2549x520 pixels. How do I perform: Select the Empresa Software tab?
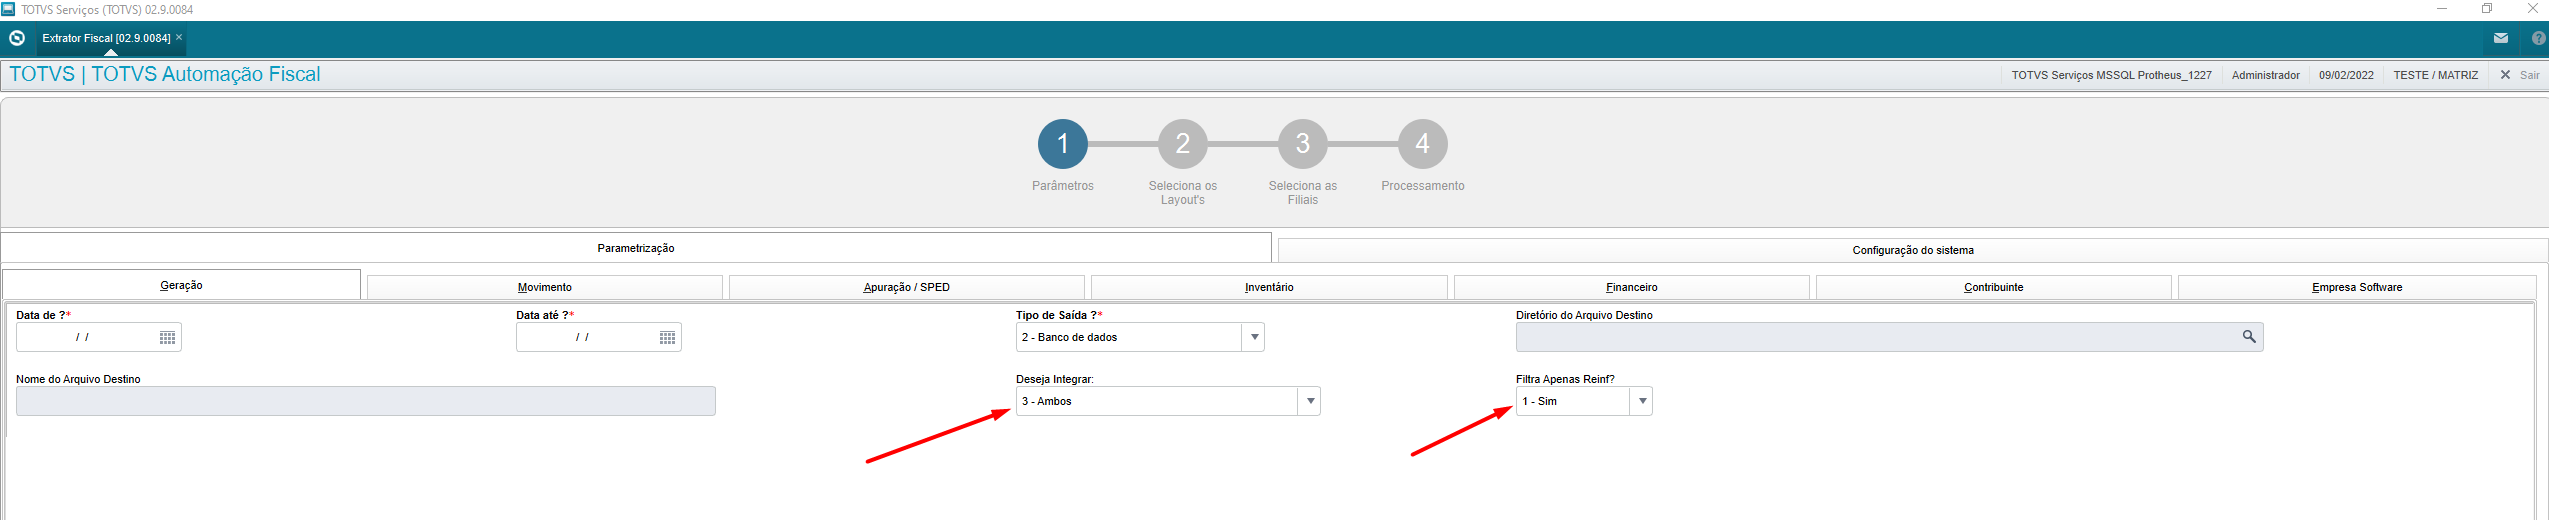(2357, 287)
